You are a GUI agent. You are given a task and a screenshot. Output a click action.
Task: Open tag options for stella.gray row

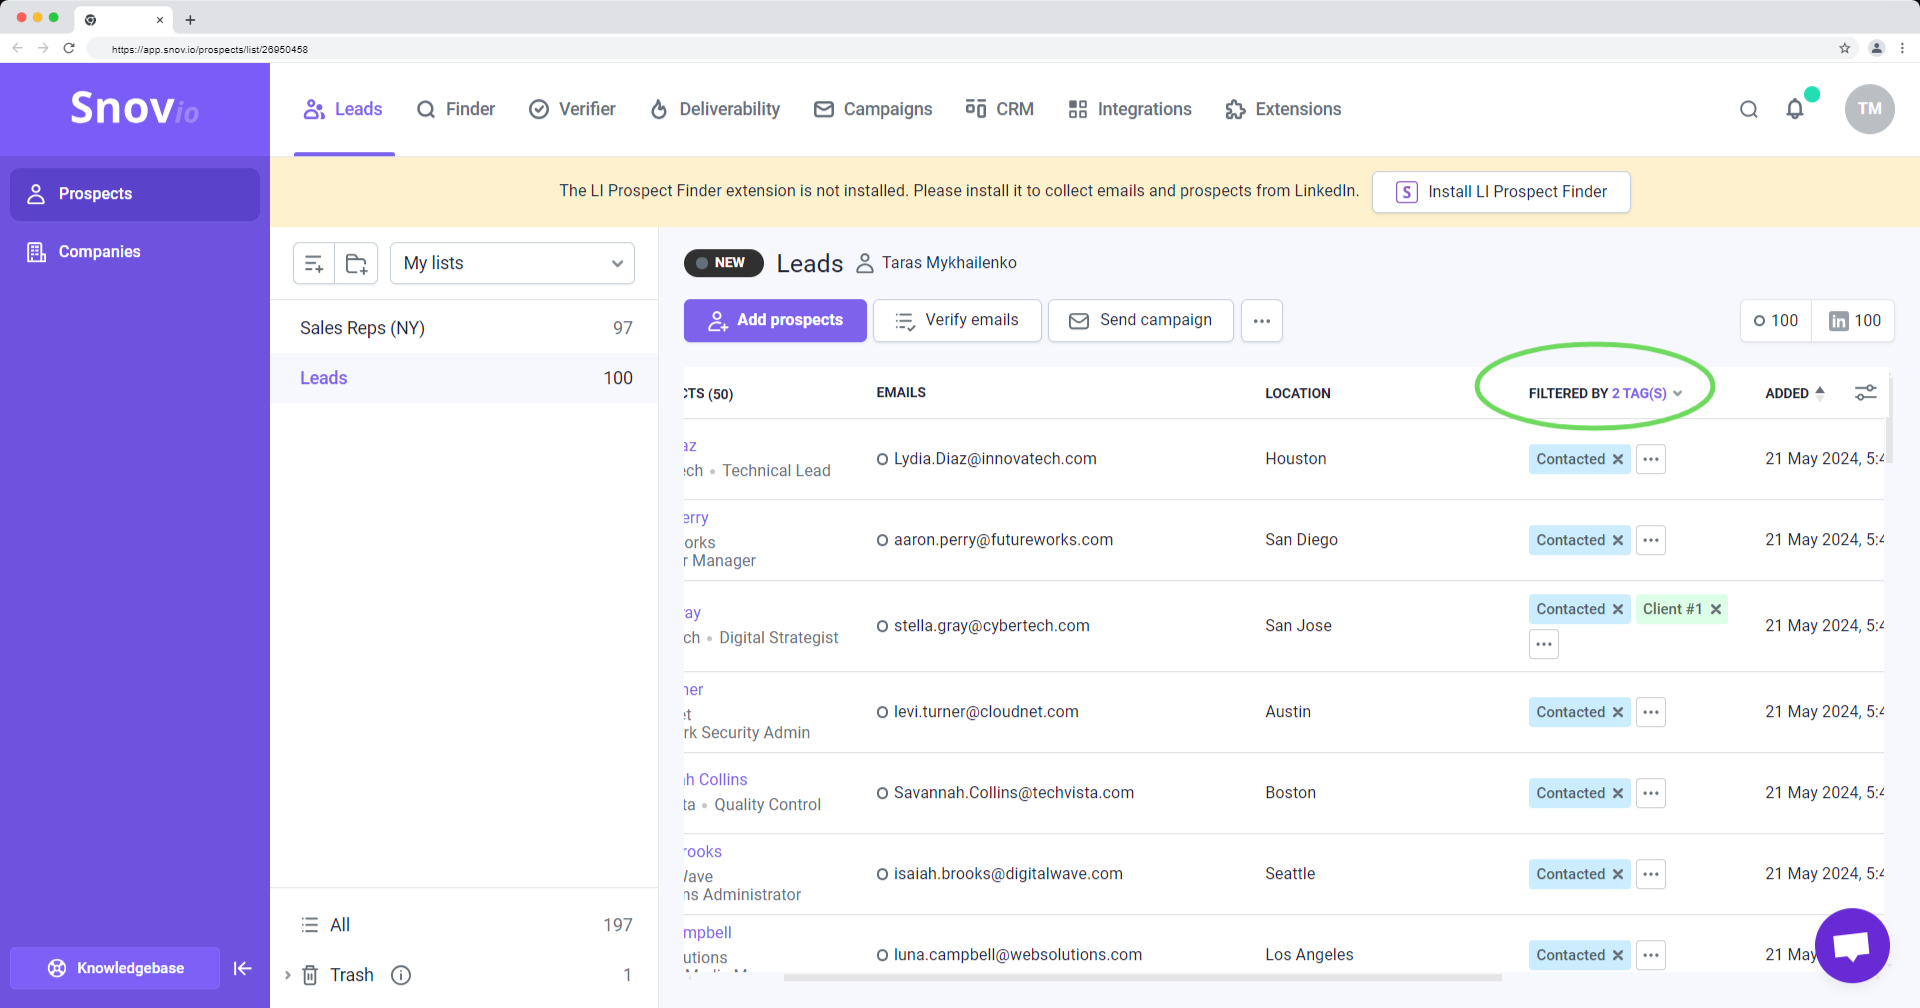1544,644
